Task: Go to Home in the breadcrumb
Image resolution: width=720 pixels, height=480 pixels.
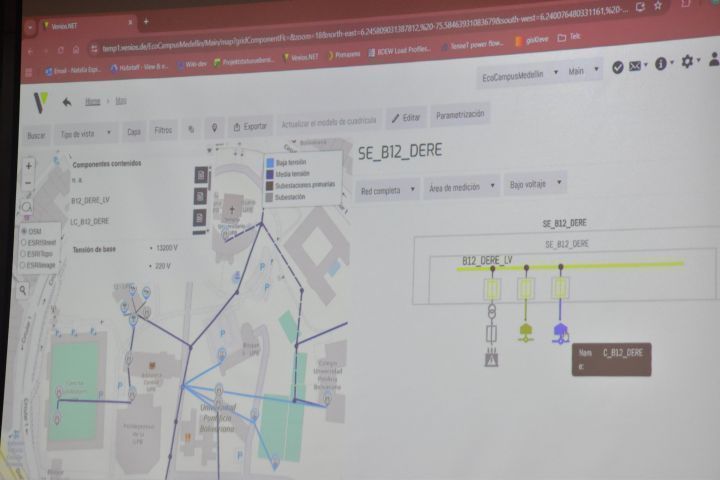Action: [x=92, y=101]
